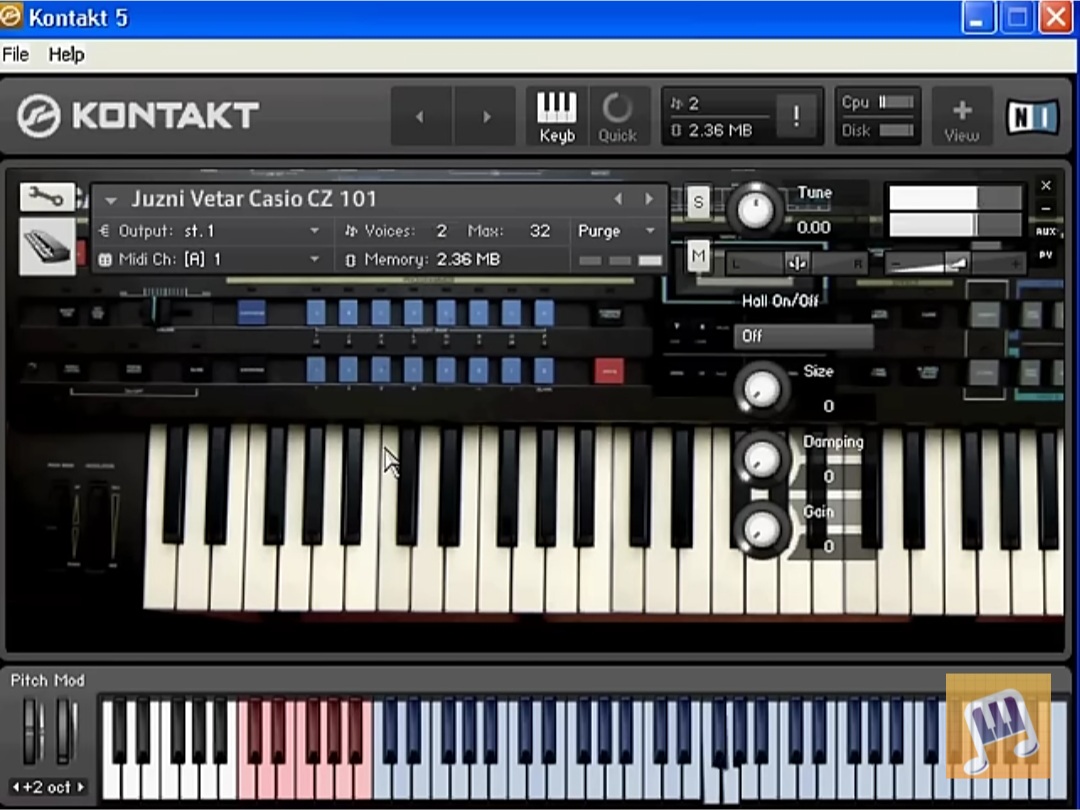1080x810 pixels.
Task: Shift octave up with right oct arrow
Action: coord(81,787)
